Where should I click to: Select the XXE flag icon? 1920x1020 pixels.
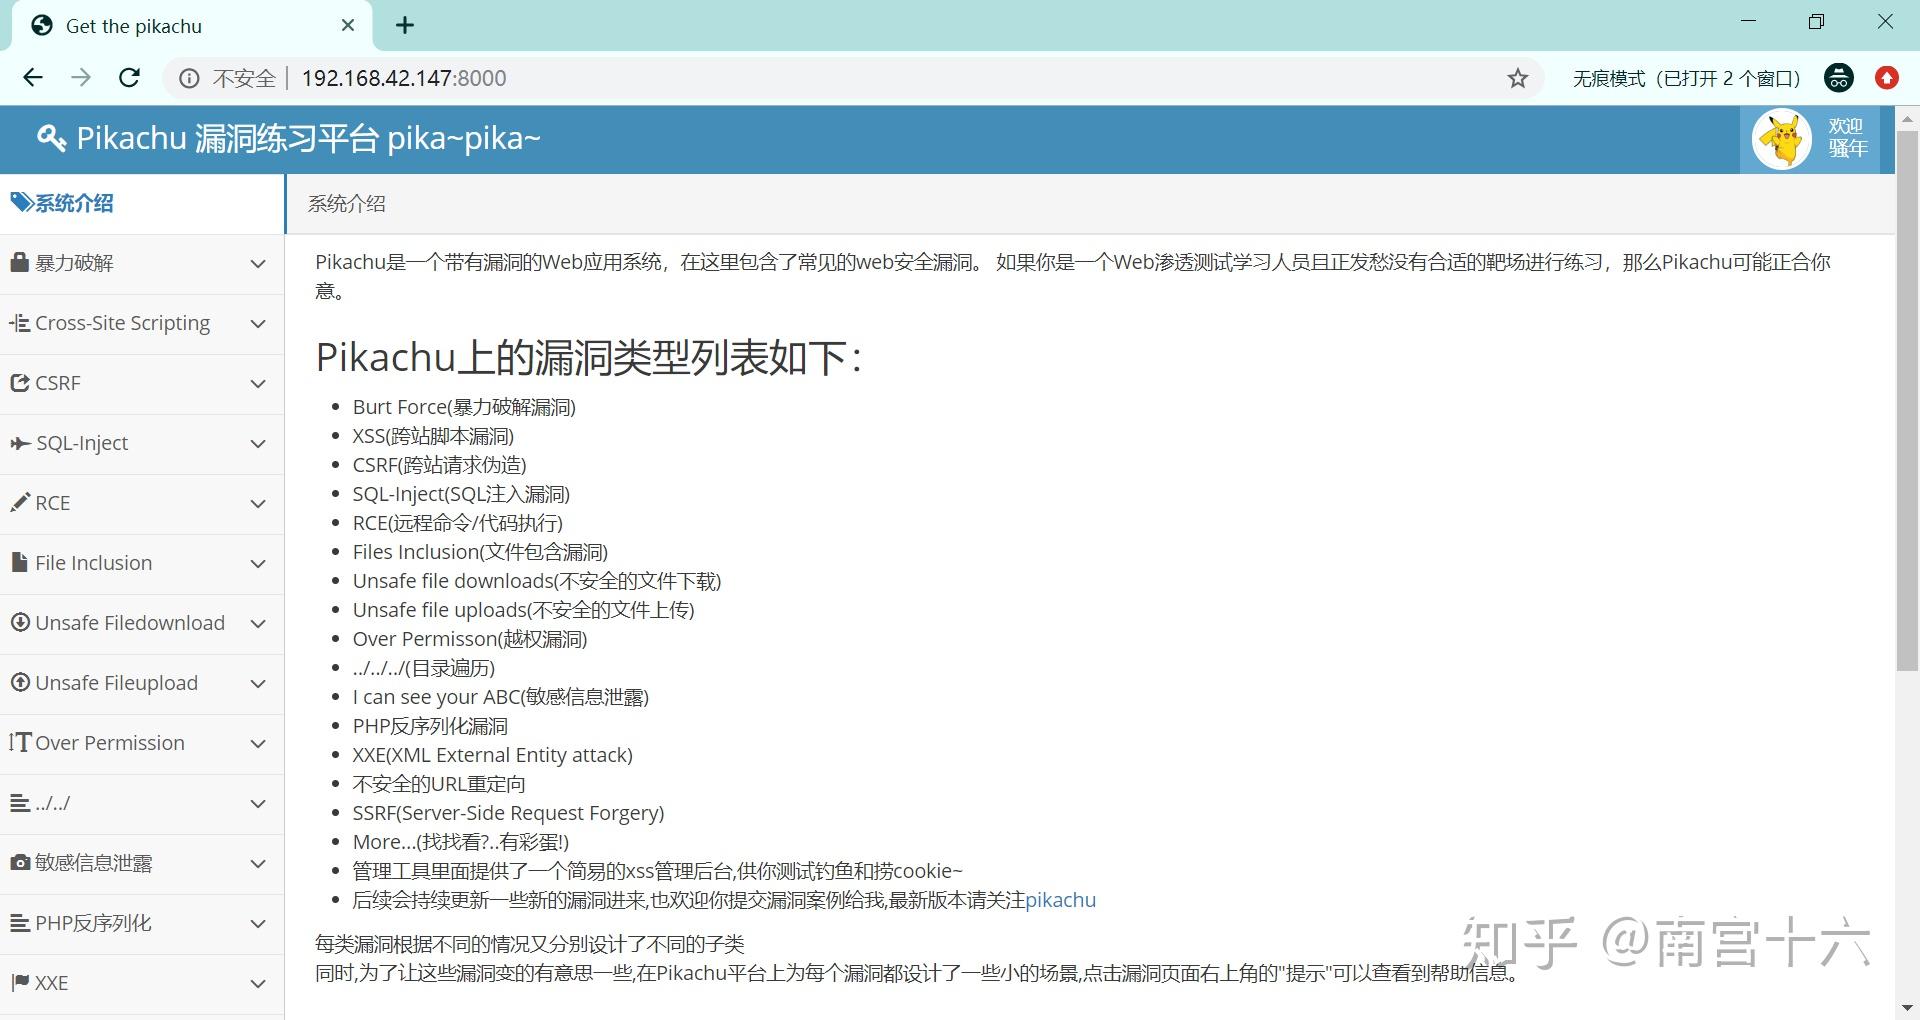point(20,982)
